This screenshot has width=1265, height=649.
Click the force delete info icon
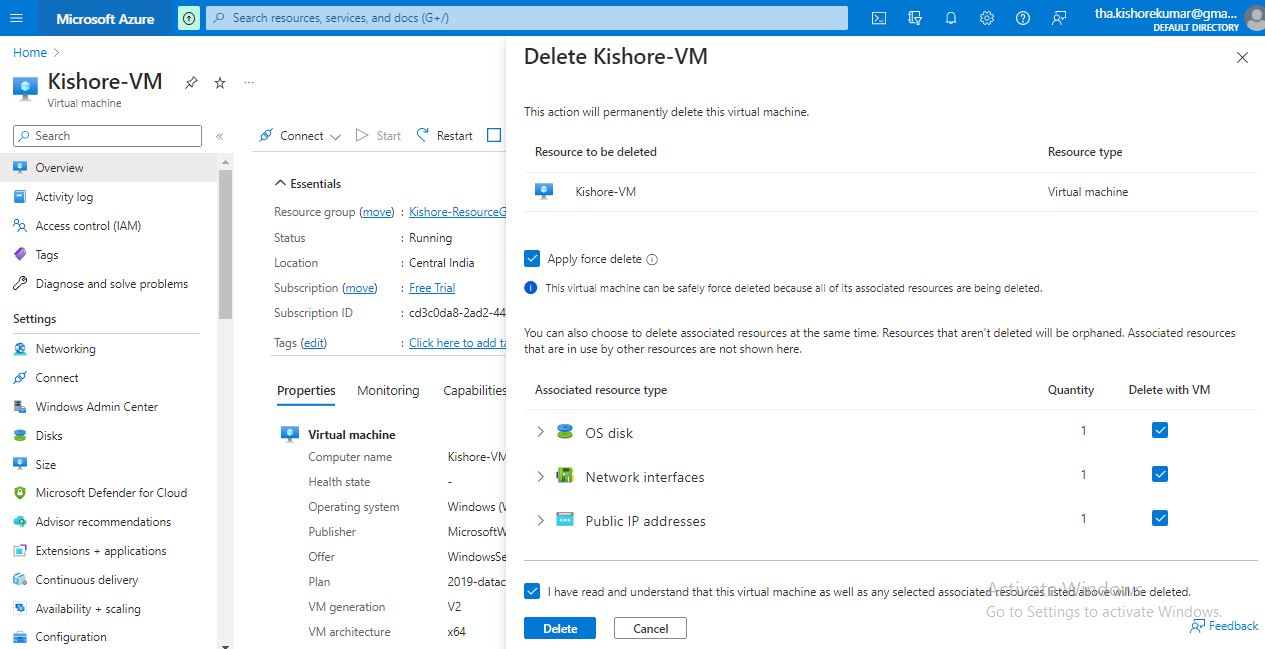pyautogui.click(x=652, y=260)
